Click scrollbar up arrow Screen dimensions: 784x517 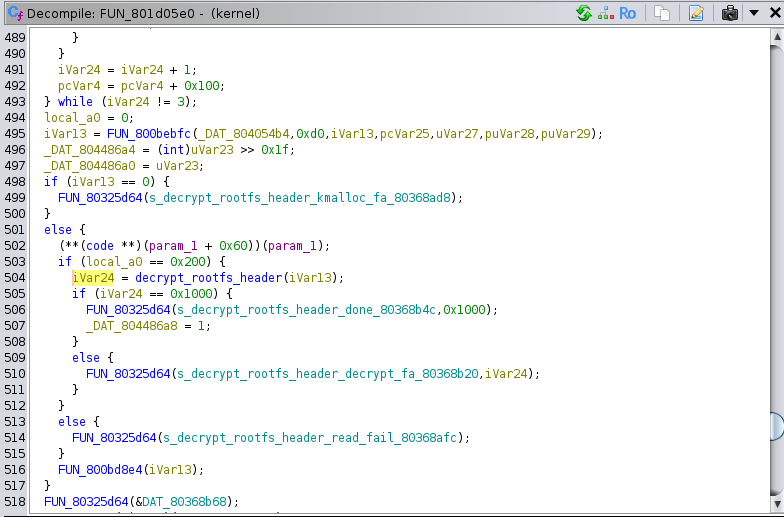pos(777,36)
